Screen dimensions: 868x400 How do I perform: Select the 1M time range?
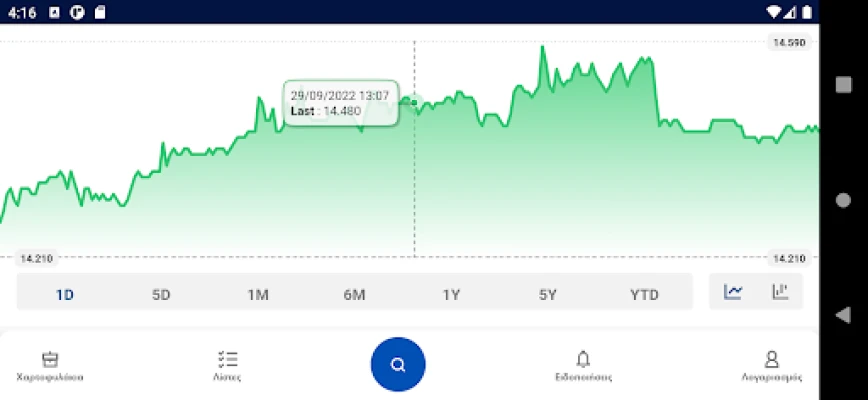pyautogui.click(x=258, y=294)
